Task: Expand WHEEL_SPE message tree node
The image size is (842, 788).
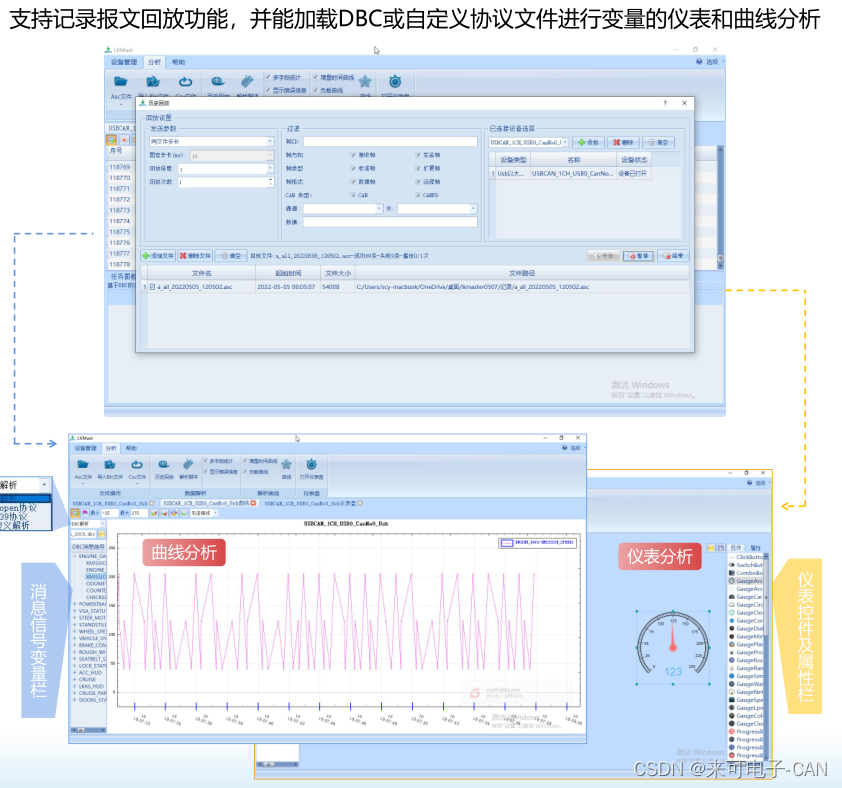Action: click(x=75, y=631)
